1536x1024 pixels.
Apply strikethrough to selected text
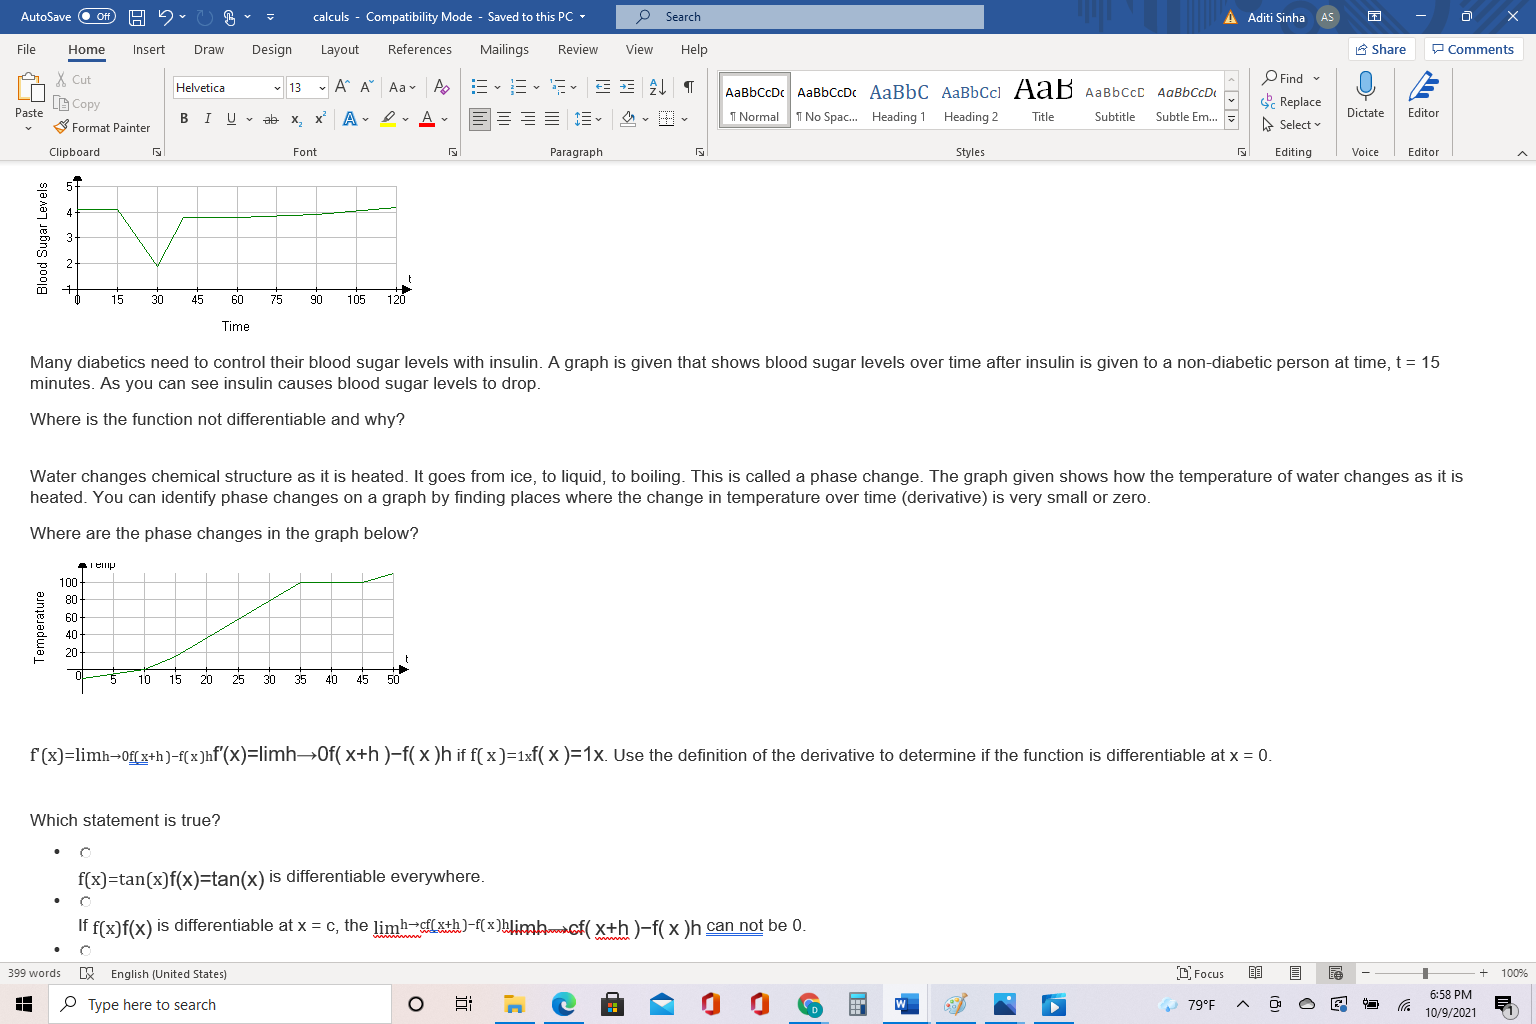pyautogui.click(x=269, y=118)
